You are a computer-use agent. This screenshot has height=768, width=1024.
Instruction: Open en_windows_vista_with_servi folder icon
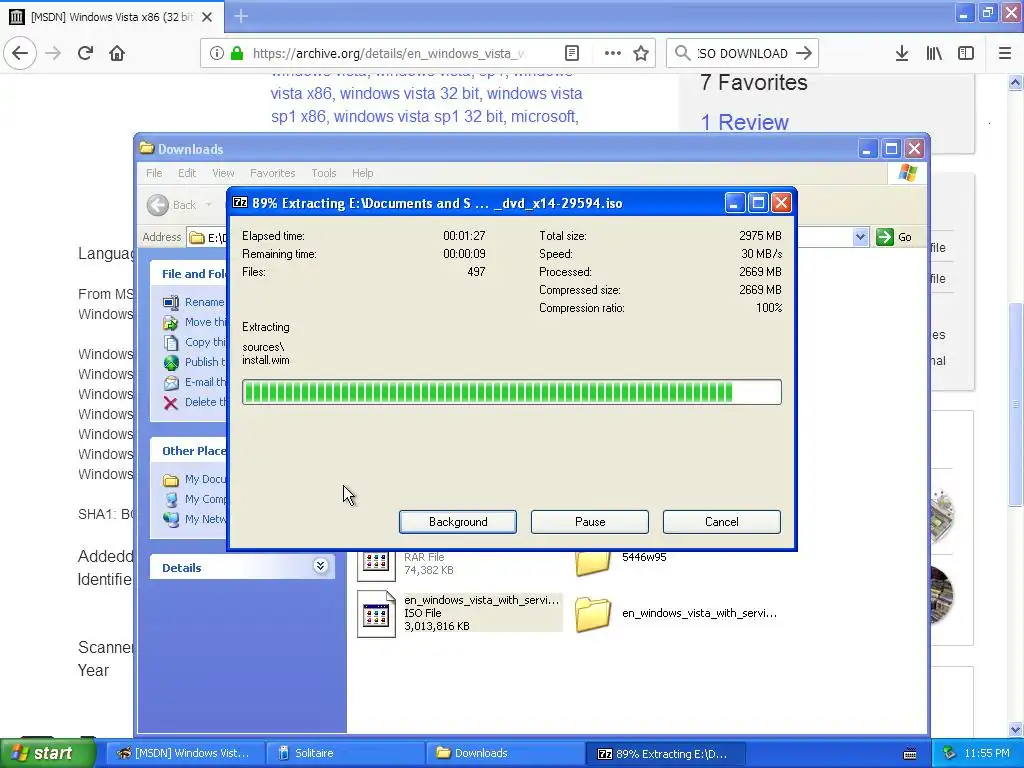593,614
